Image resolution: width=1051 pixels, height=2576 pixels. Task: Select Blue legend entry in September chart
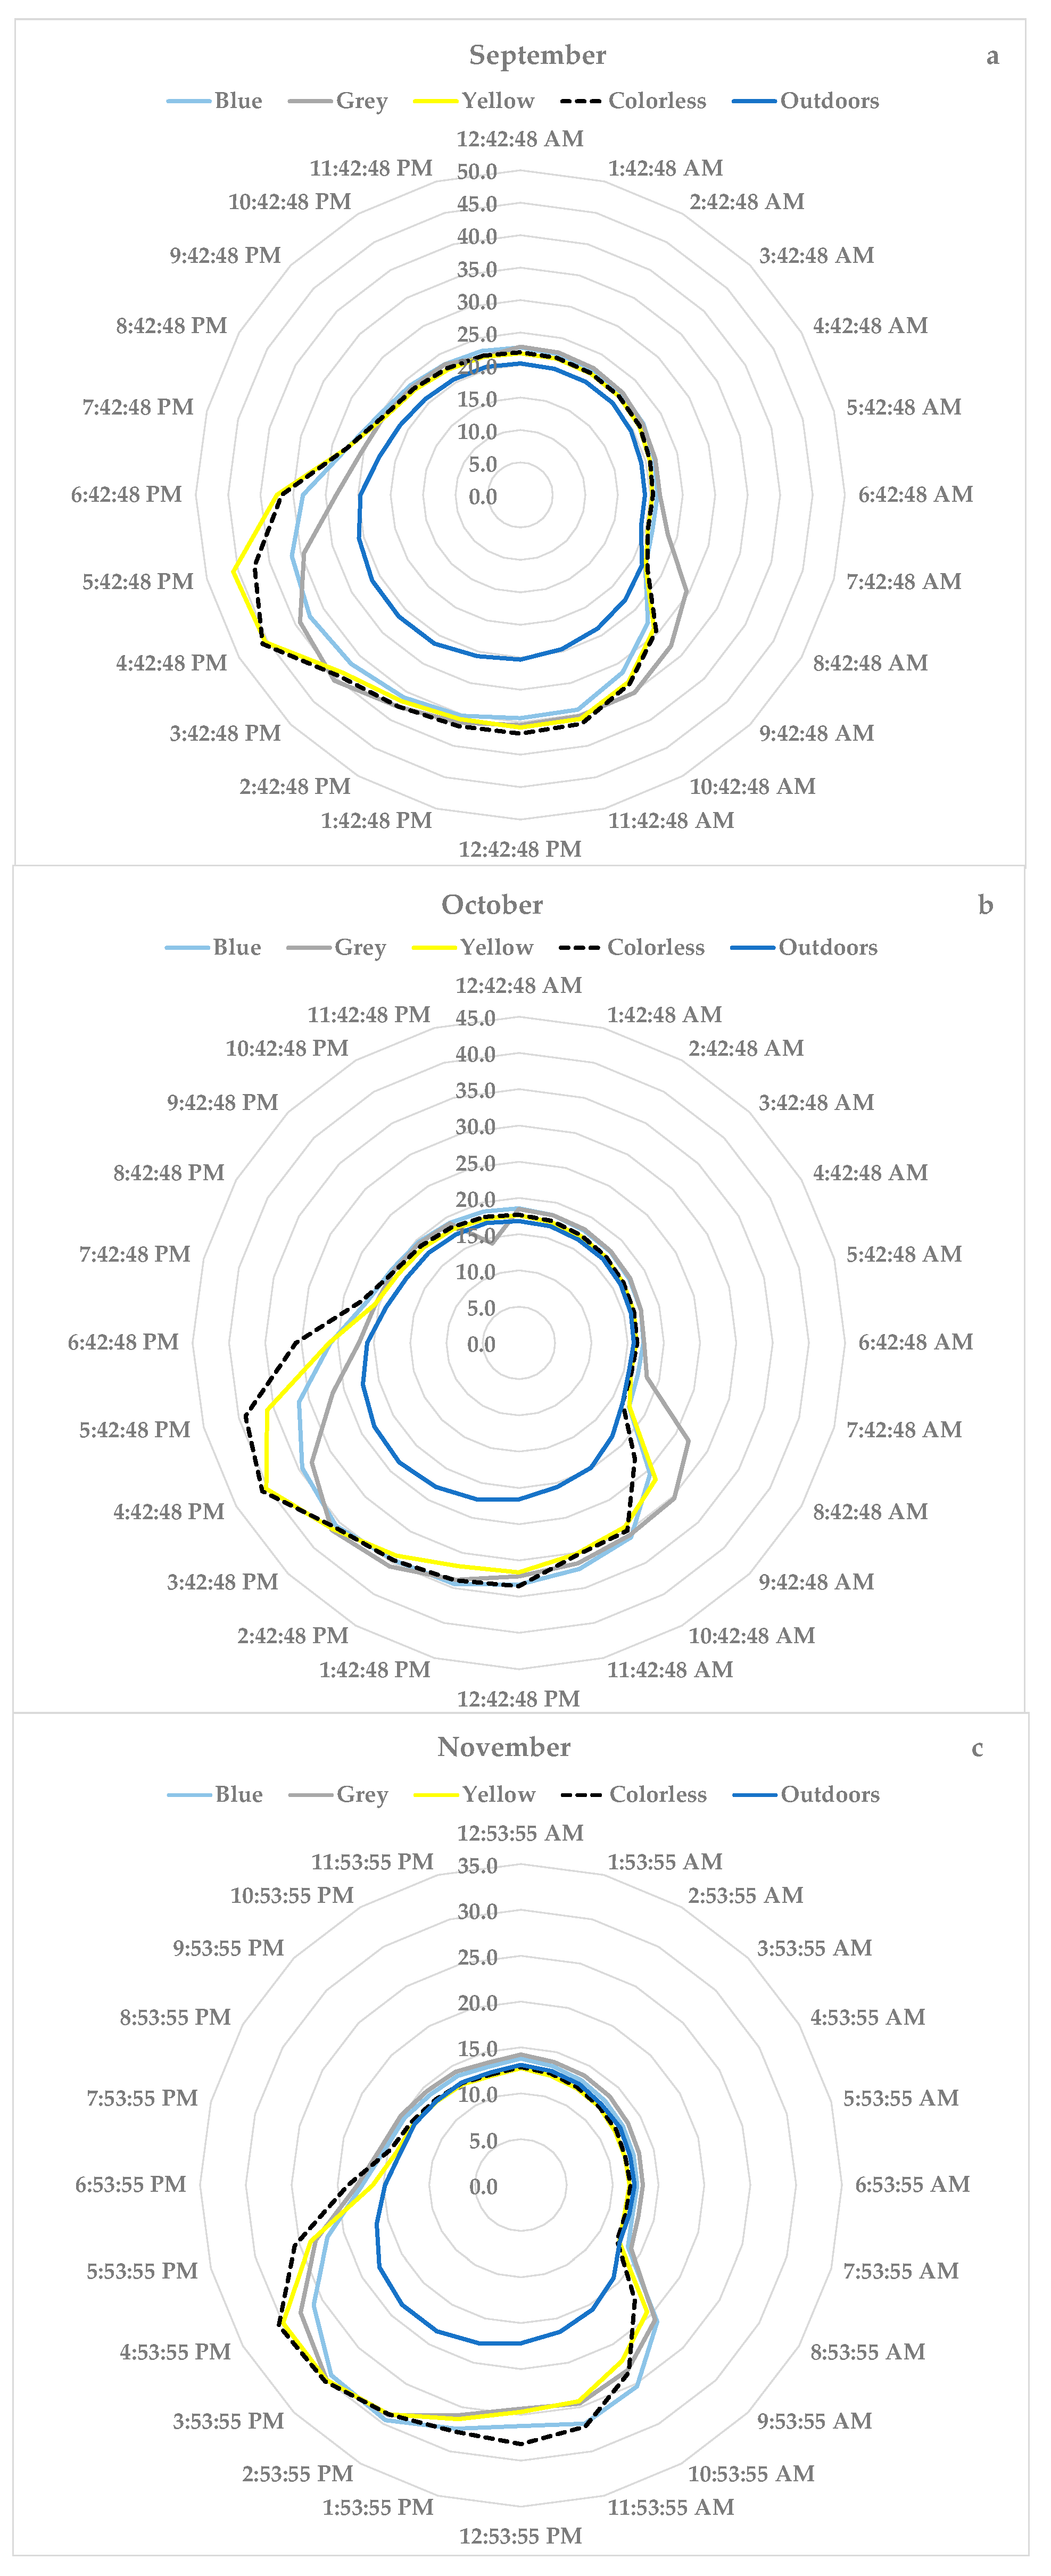tap(238, 101)
